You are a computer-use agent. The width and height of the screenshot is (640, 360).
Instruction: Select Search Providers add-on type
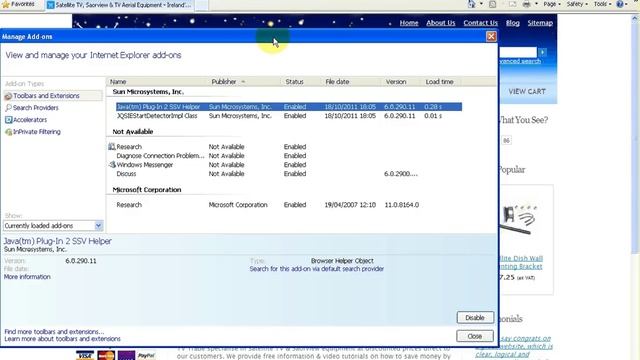click(x=36, y=108)
